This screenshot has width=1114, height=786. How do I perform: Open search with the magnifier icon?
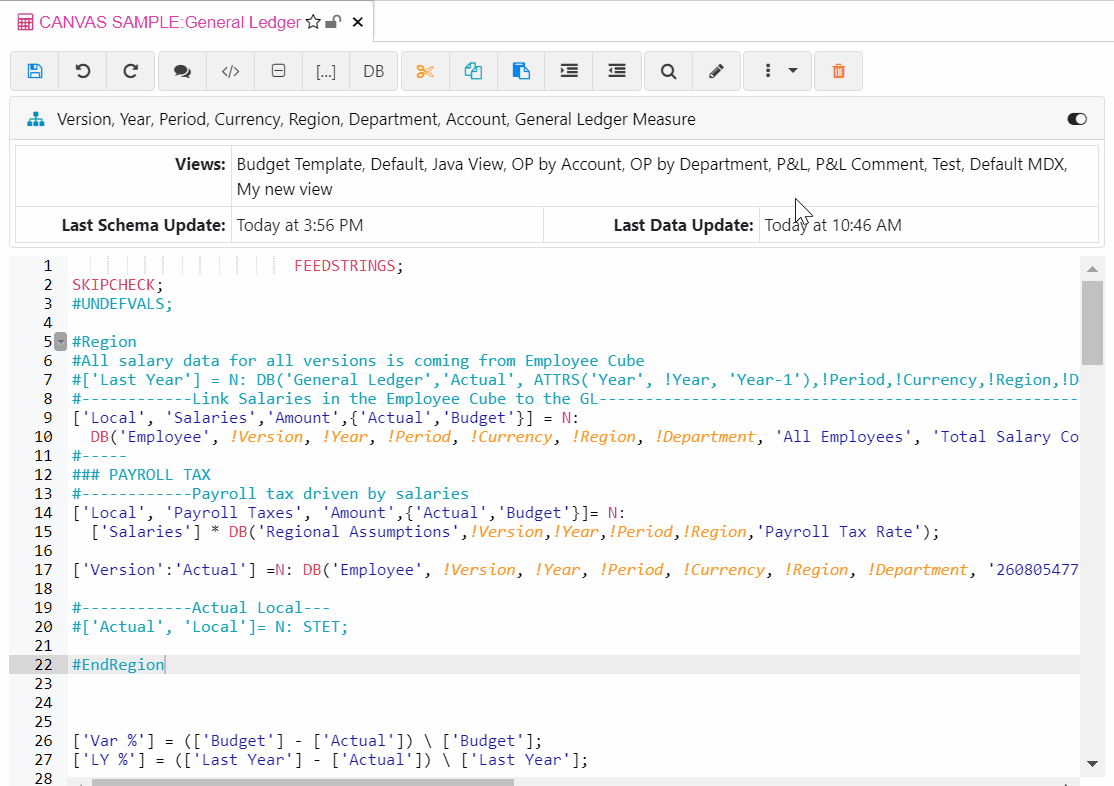668,71
